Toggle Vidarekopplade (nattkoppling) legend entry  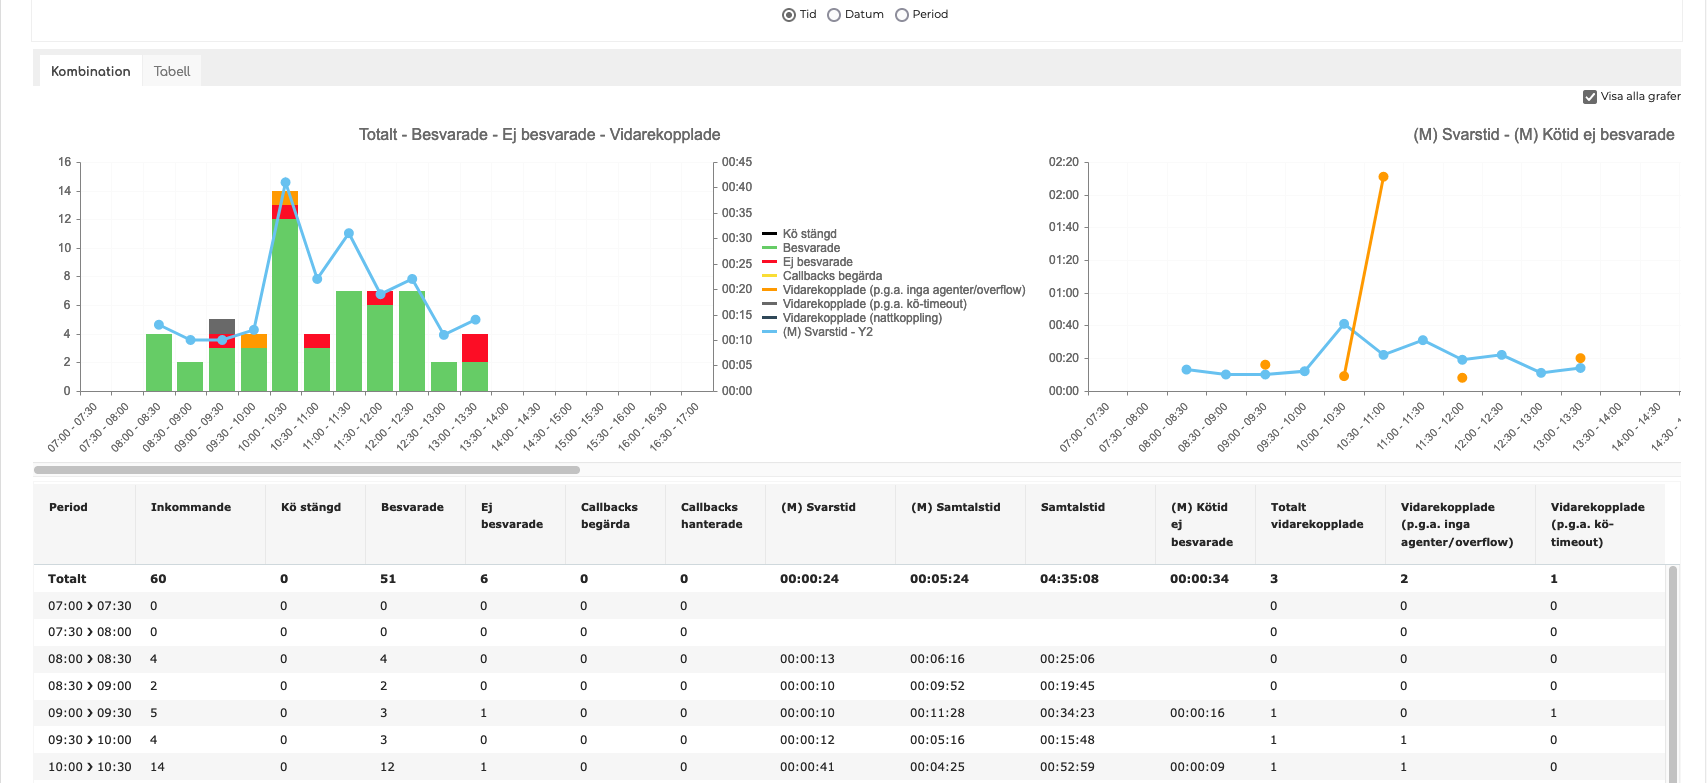(x=862, y=318)
